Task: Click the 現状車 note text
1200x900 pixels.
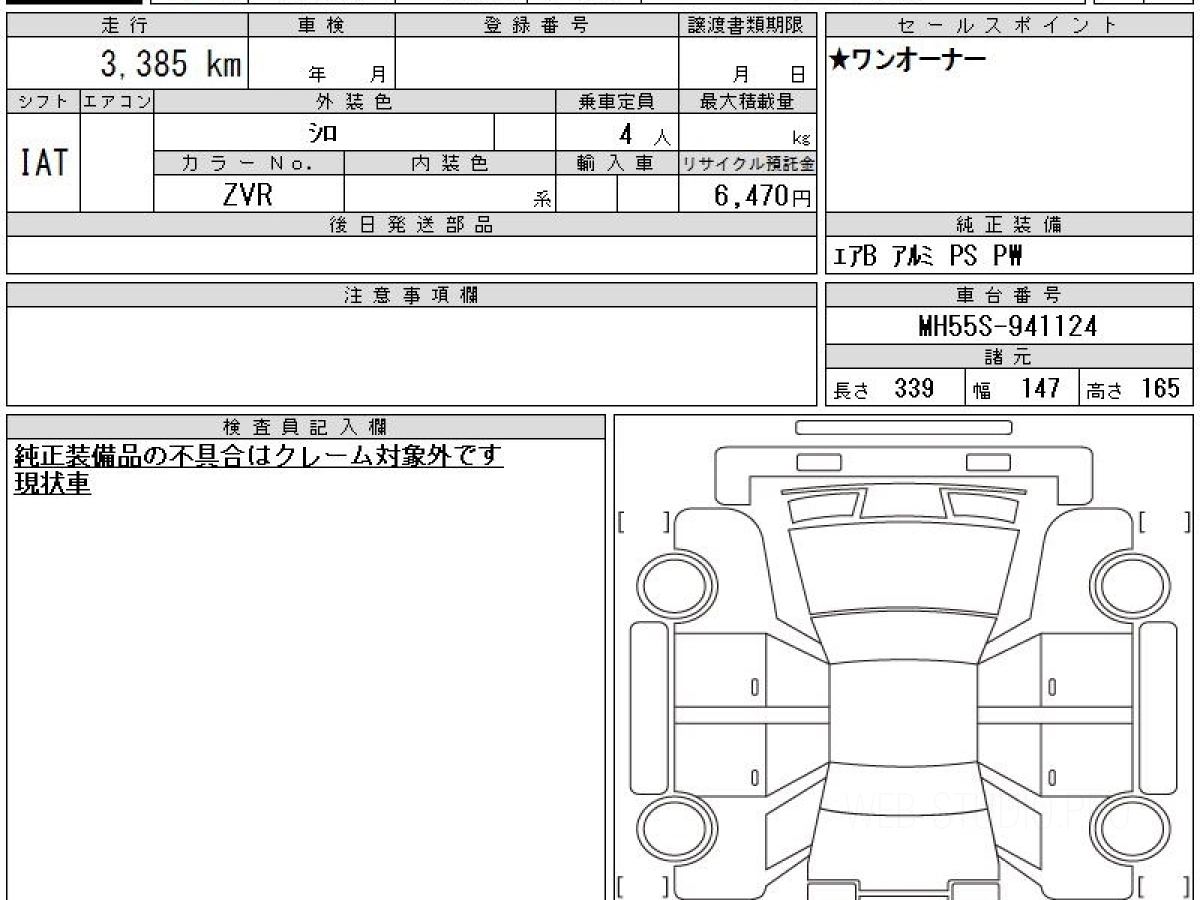Action: pyautogui.click(x=52, y=484)
